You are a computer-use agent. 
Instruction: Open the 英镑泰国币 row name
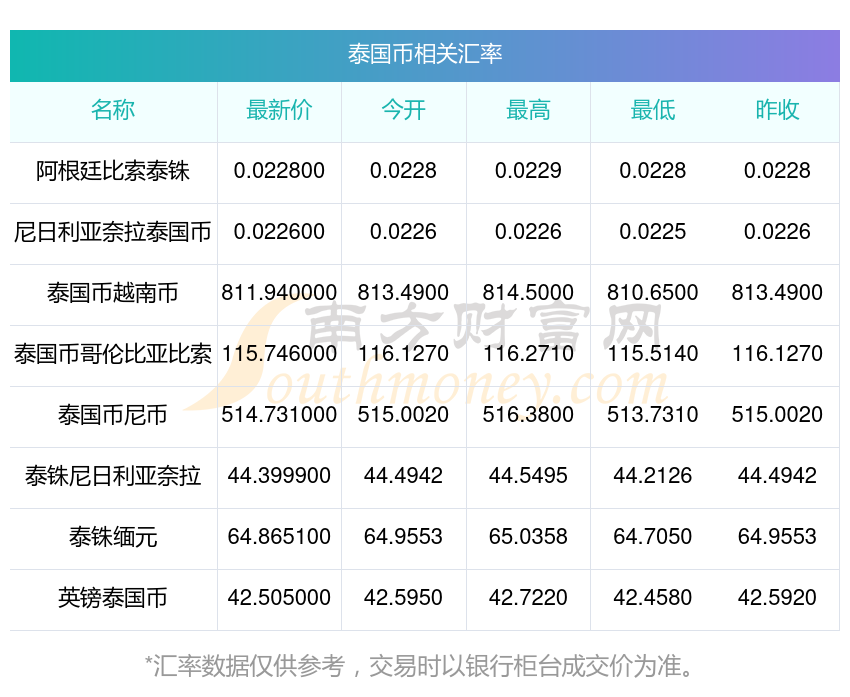point(113,598)
